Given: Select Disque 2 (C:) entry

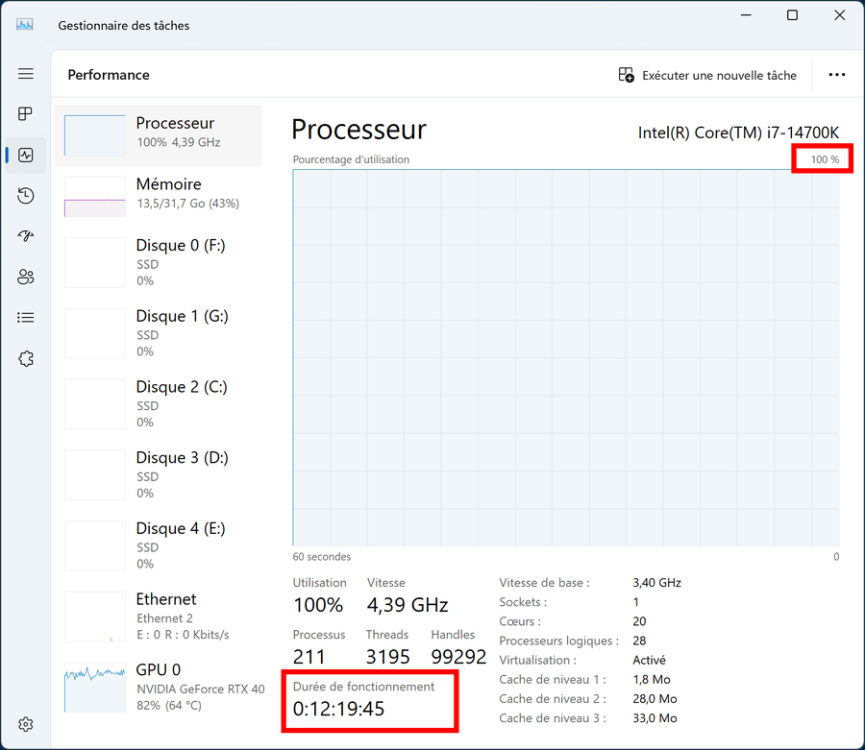Looking at the screenshot, I should coord(159,403).
